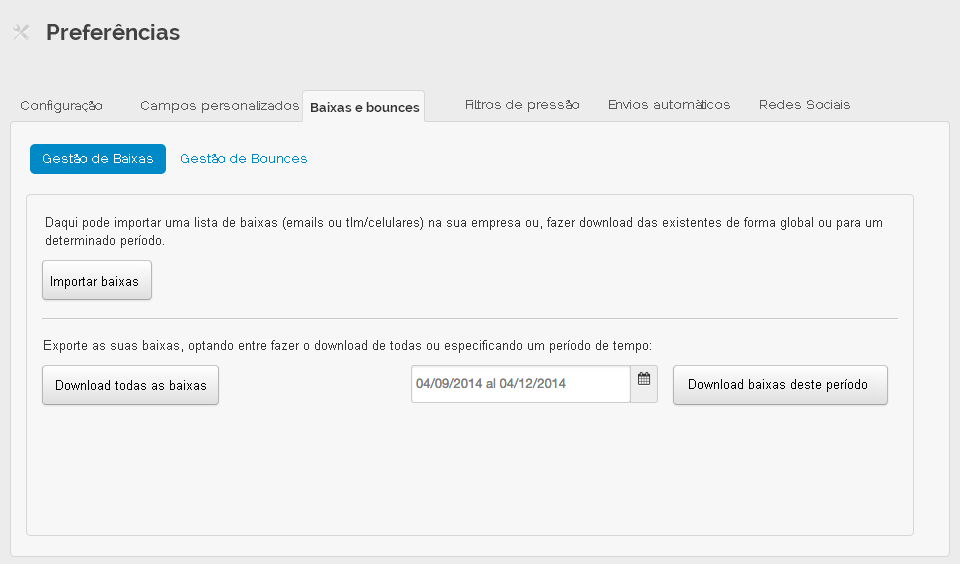Click Download todas as baixas button
The width and height of the screenshot is (960, 564).
pos(130,386)
